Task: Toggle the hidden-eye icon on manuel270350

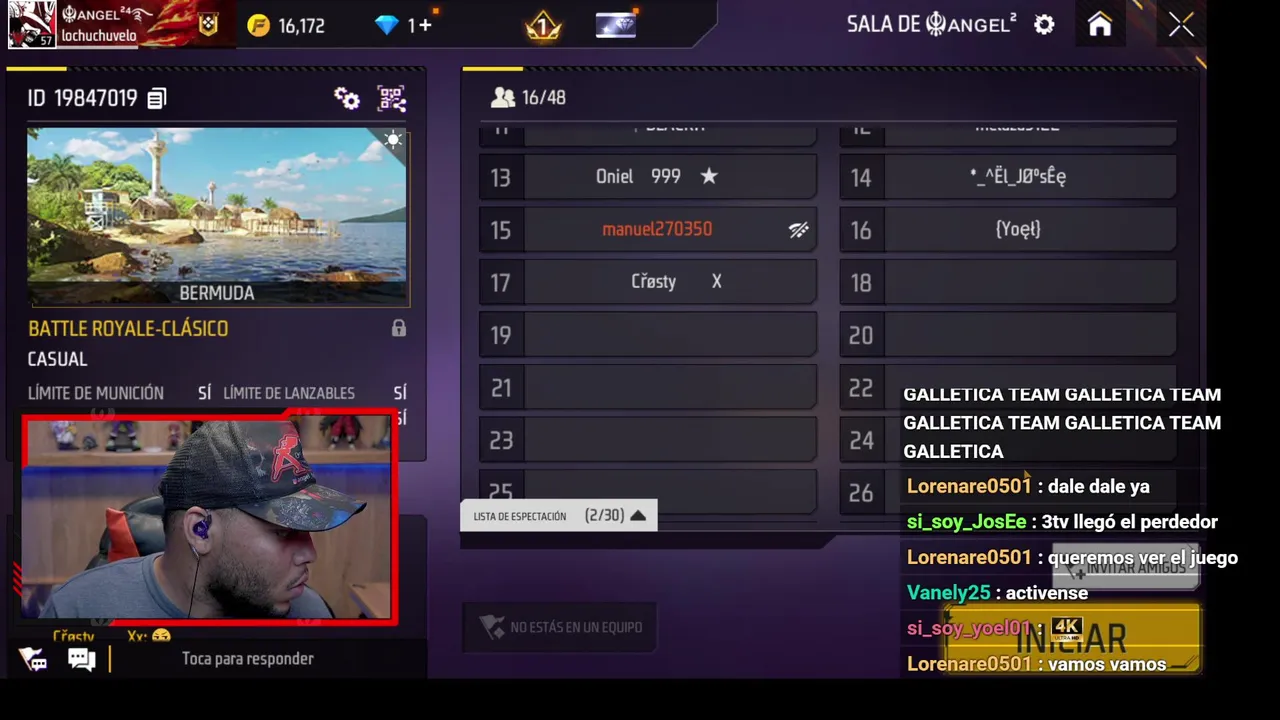Action: (x=798, y=230)
